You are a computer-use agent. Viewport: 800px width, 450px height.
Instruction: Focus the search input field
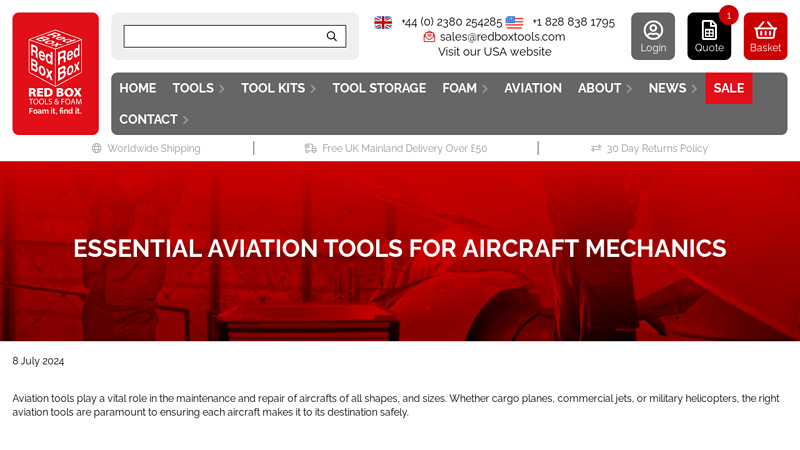[x=235, y=36]
